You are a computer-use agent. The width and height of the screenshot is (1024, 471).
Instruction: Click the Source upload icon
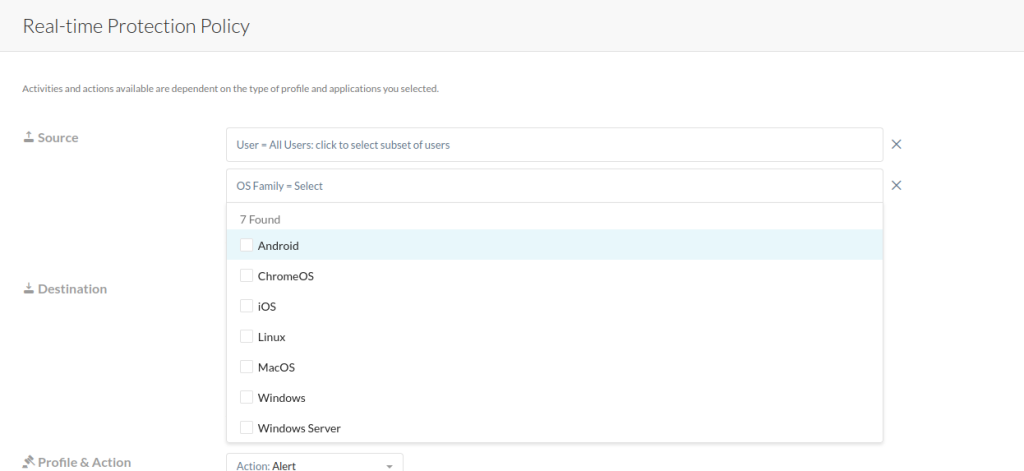28,137
